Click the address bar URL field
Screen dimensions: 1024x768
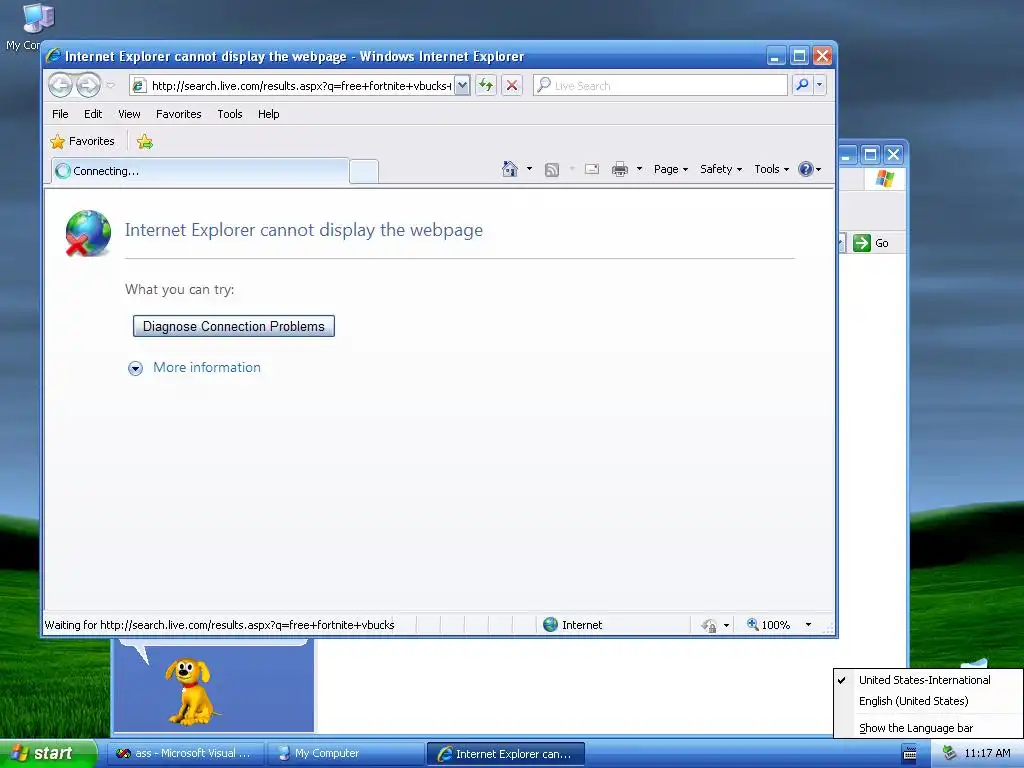[x=291, y=86]
